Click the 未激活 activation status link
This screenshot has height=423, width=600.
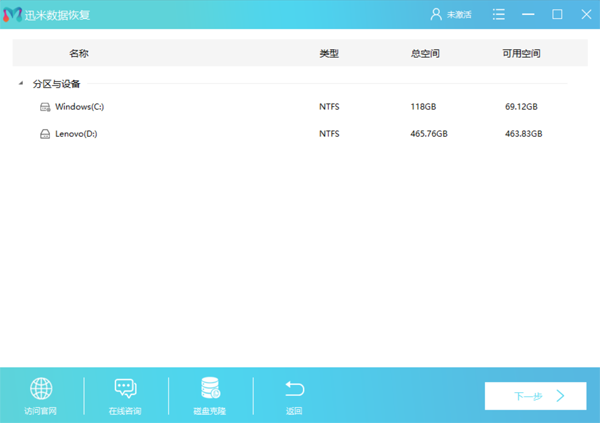coord(458,15)
